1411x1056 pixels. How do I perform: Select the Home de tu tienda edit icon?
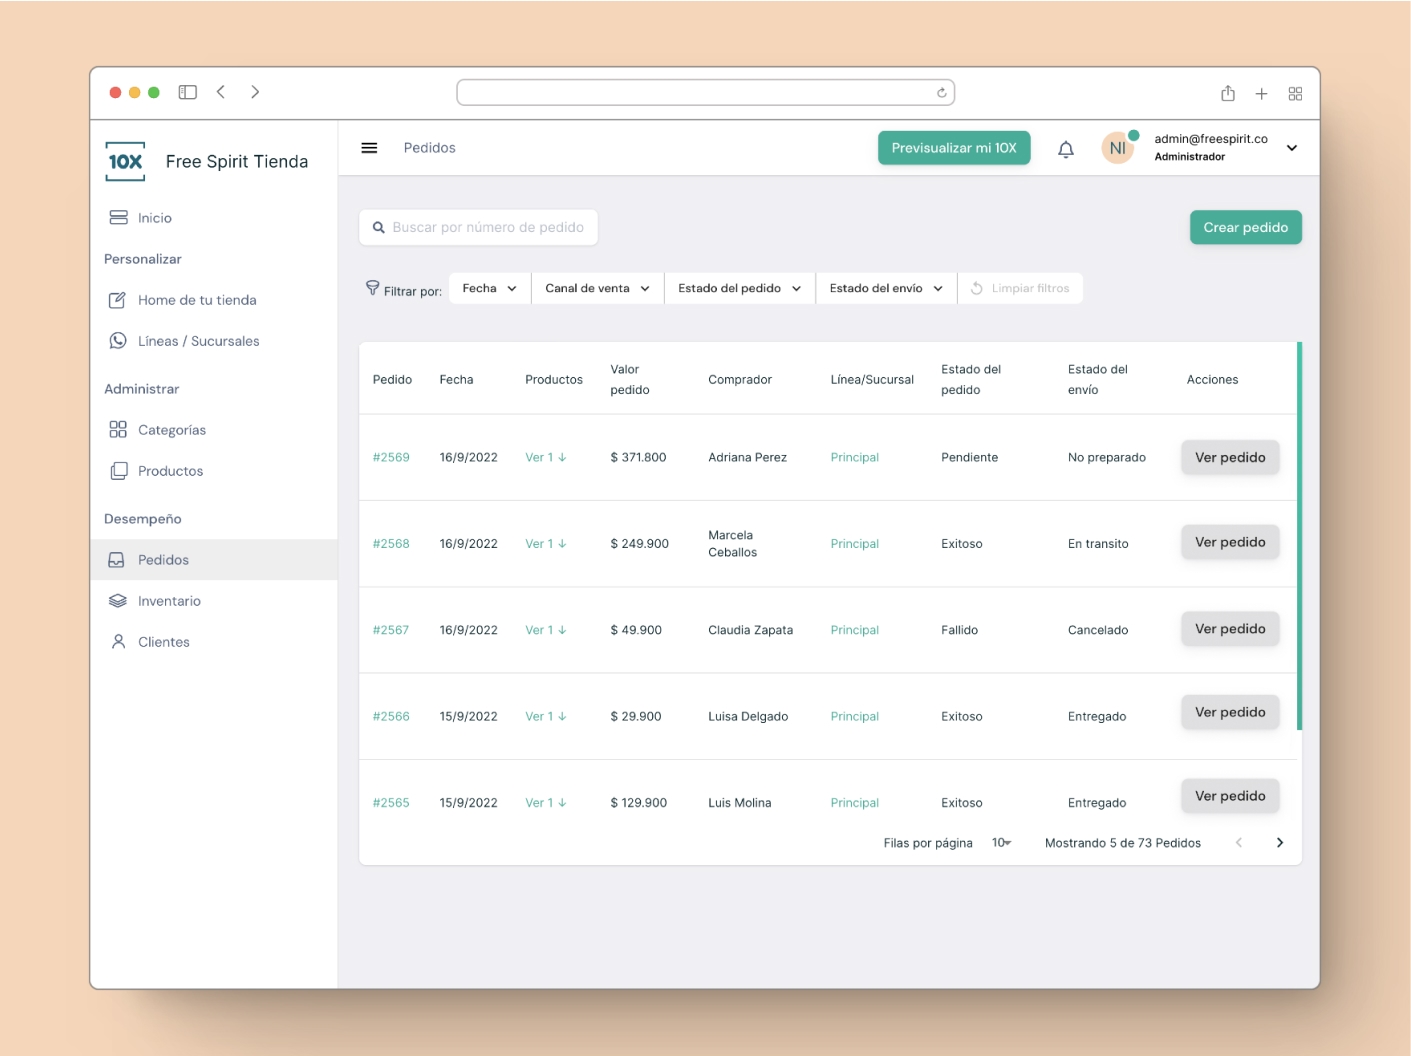point(120,299)
